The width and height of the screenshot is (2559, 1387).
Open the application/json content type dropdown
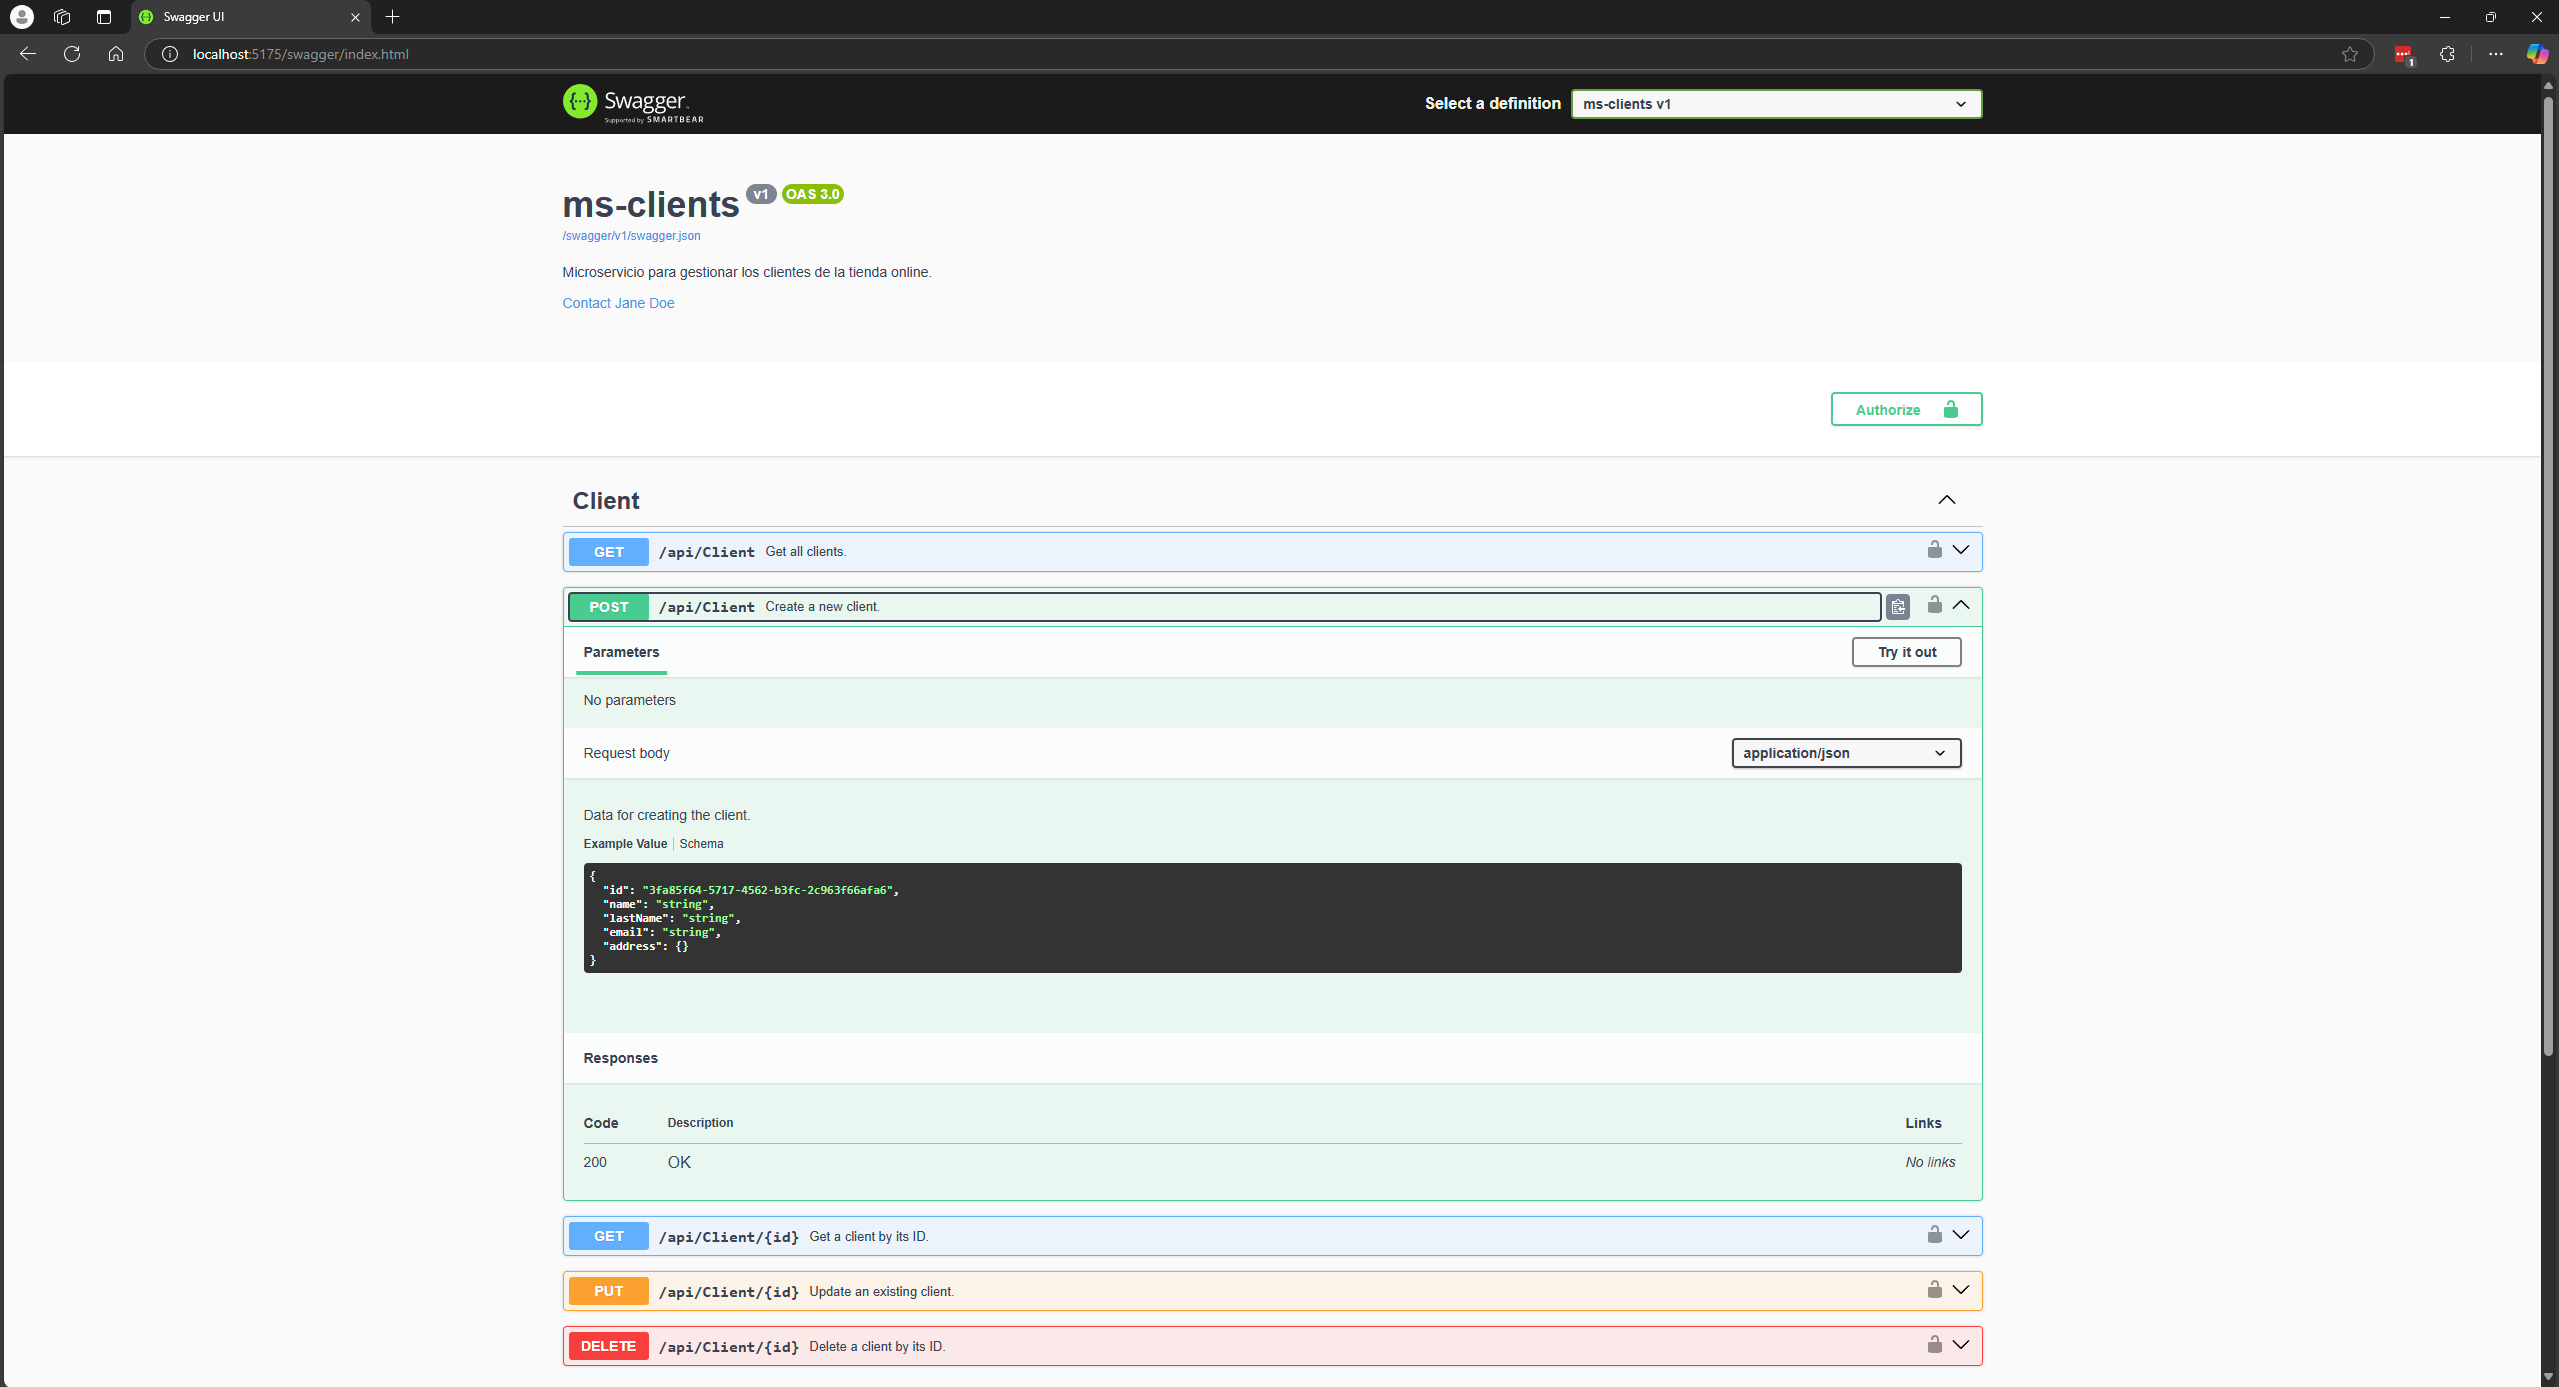pos(1846,753)
